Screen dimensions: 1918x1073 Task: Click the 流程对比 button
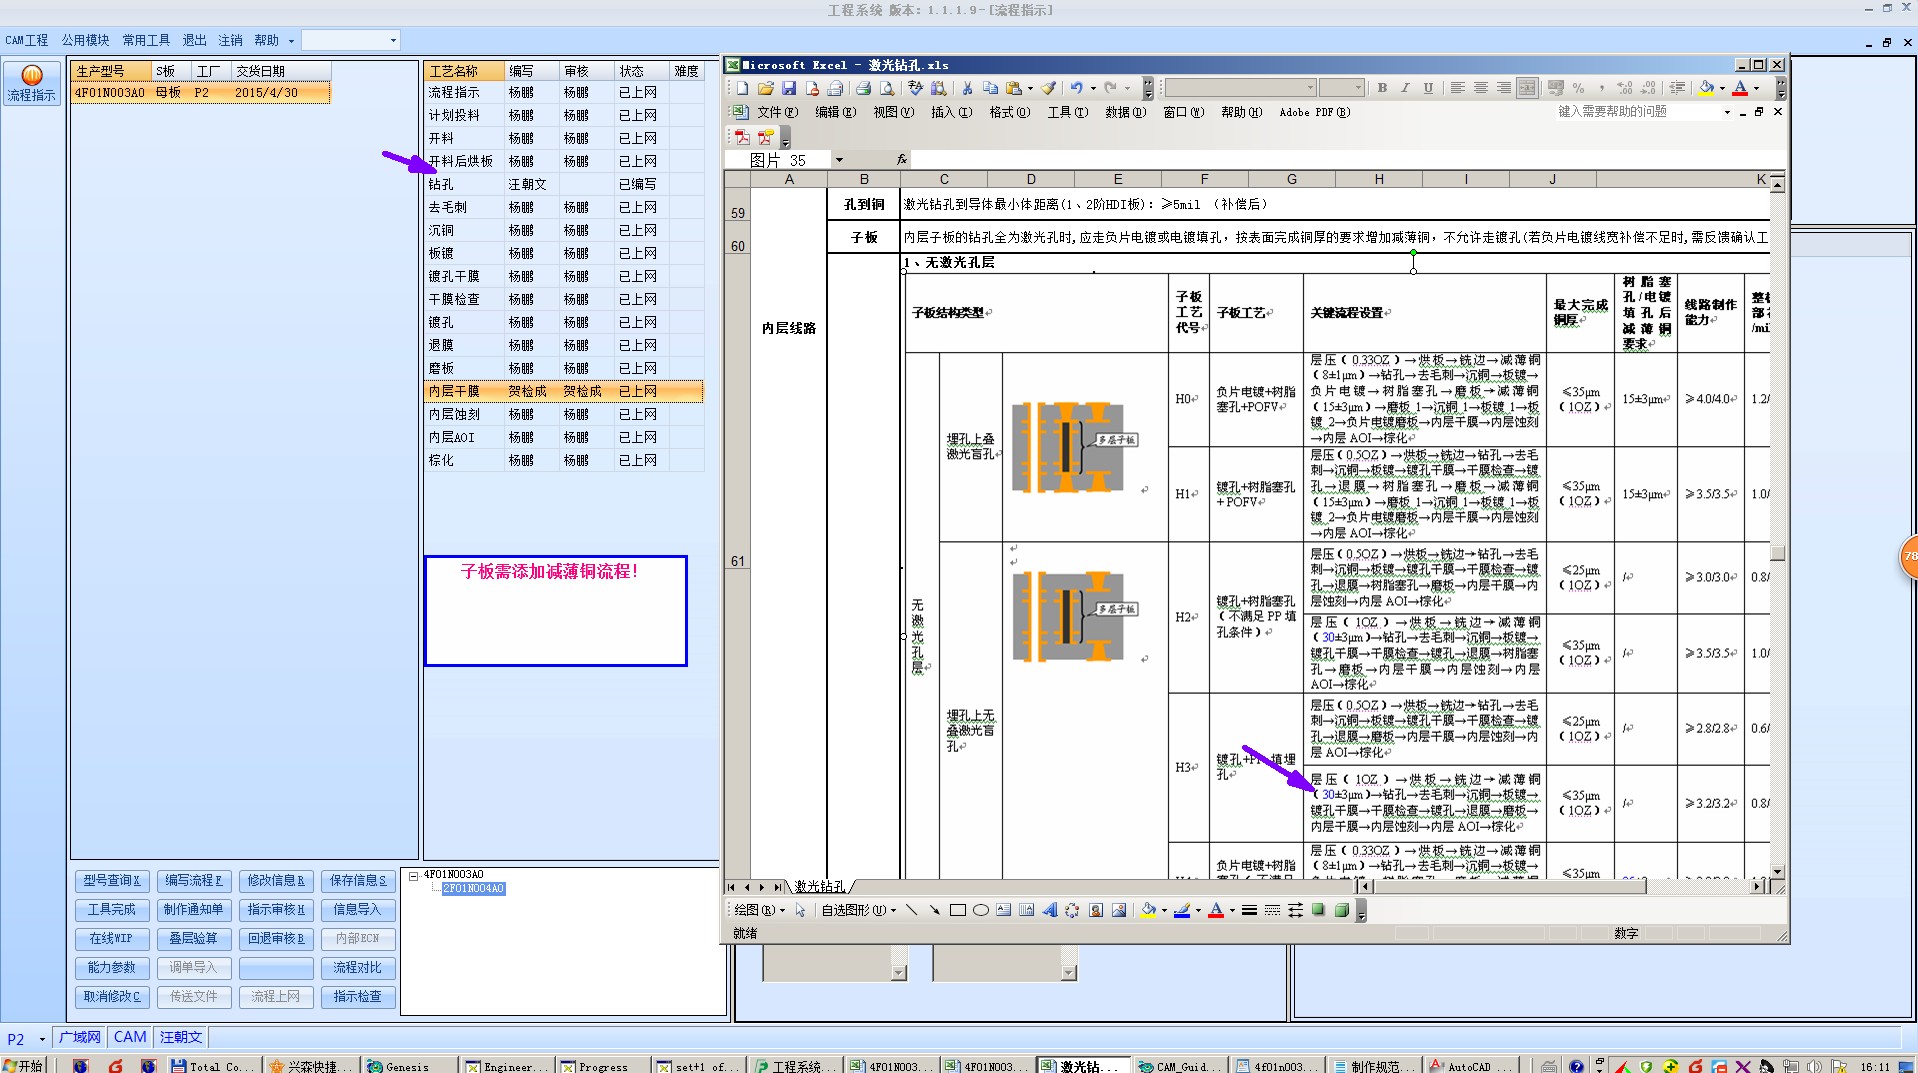pyautogui.click(x=358, y=968)
